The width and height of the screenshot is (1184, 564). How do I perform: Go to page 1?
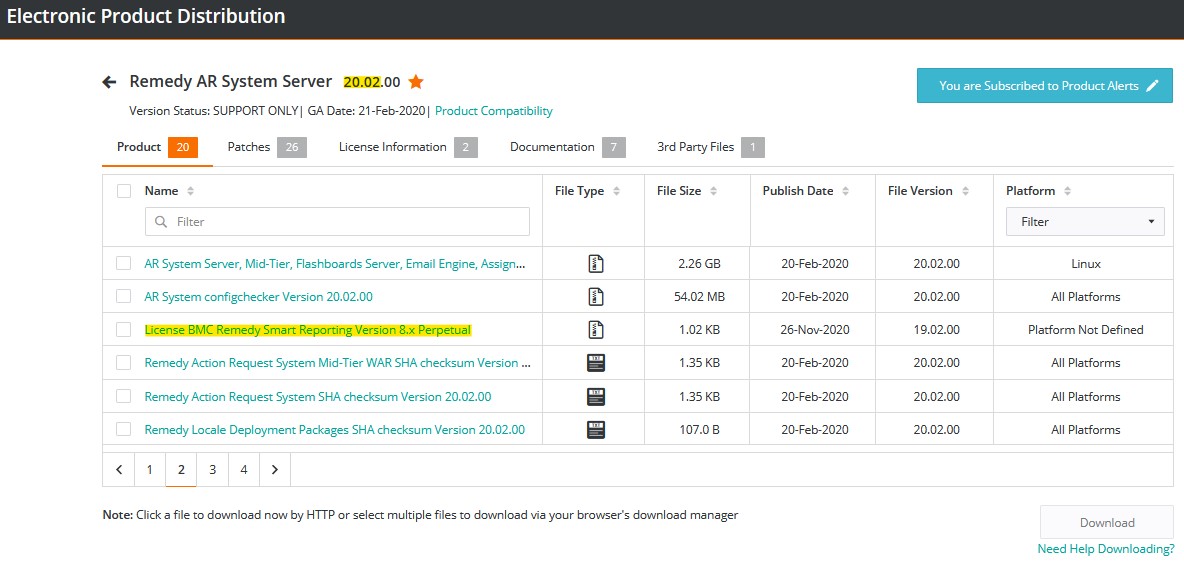(150, 470)
